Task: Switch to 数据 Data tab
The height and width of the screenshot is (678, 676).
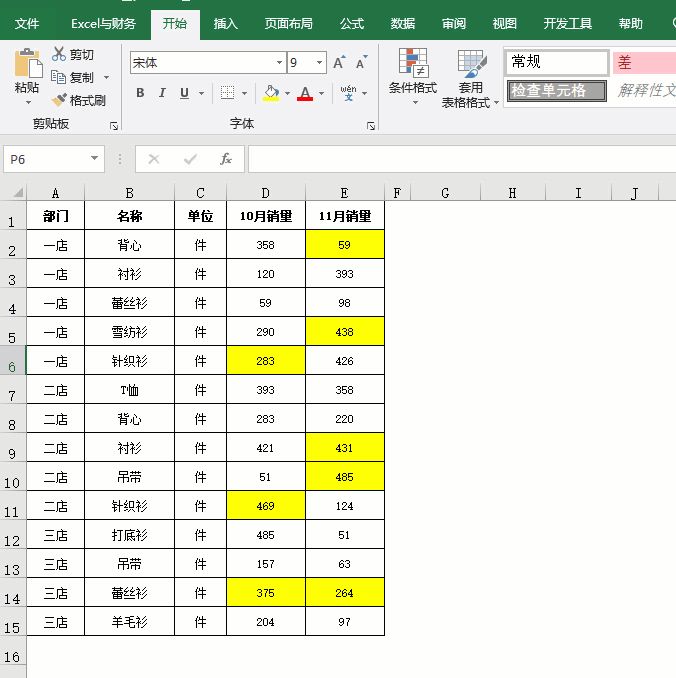Action: (403, 23)
